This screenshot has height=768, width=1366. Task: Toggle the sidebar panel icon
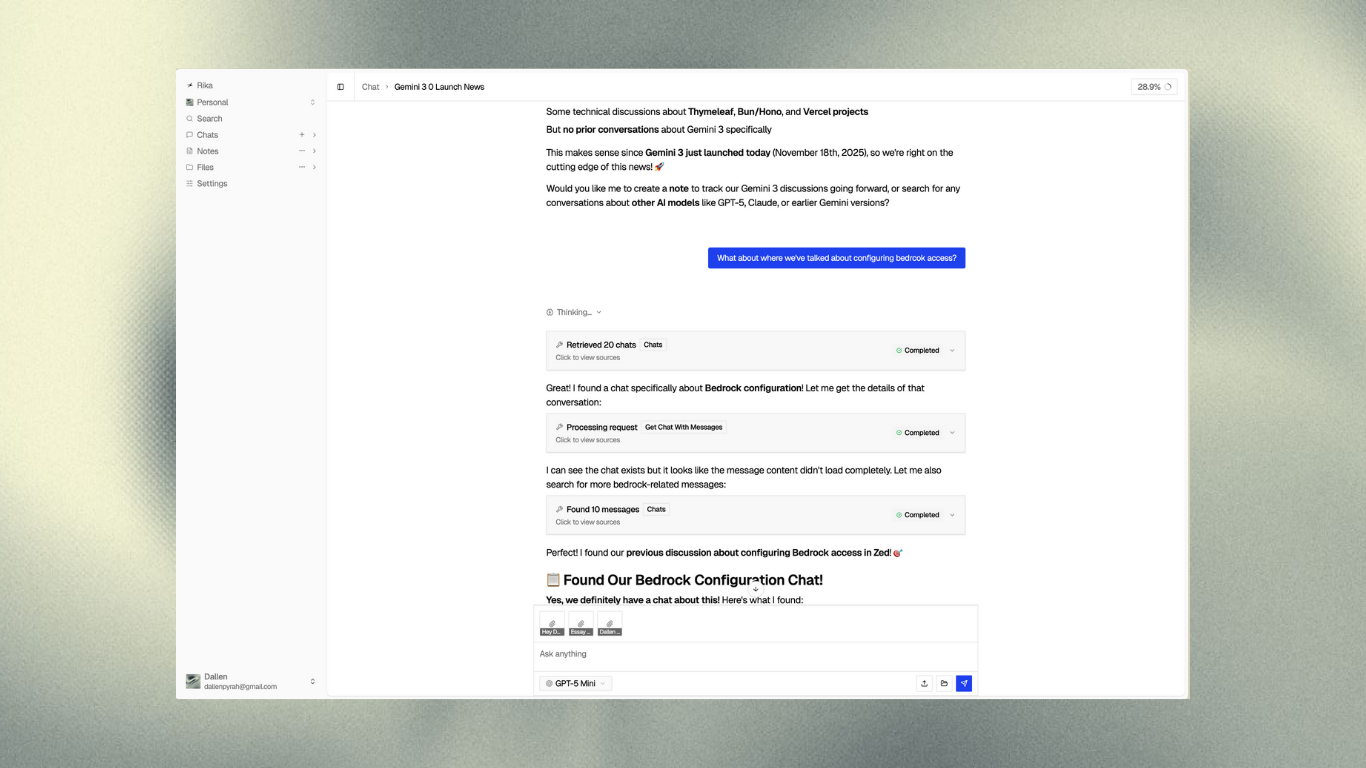point(340,87)
